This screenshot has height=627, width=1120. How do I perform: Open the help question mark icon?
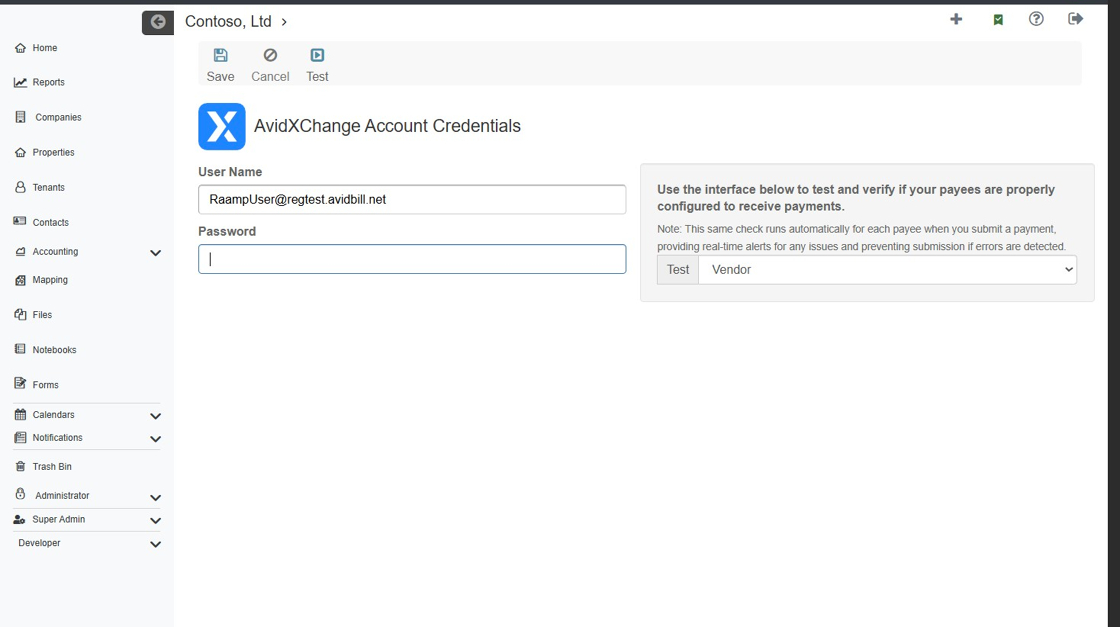pyautogui.click(x=1036, y=19)
